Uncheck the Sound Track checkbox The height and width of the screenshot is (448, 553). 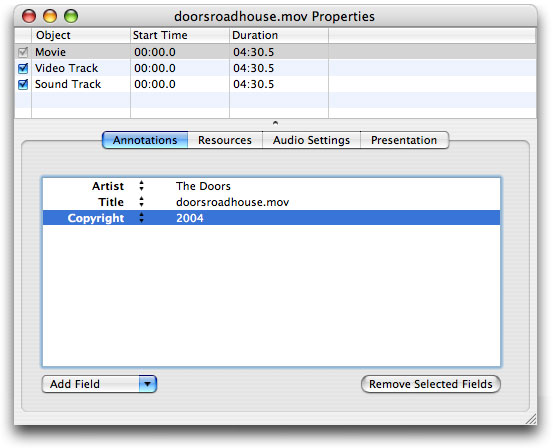(x=23, y=84)
